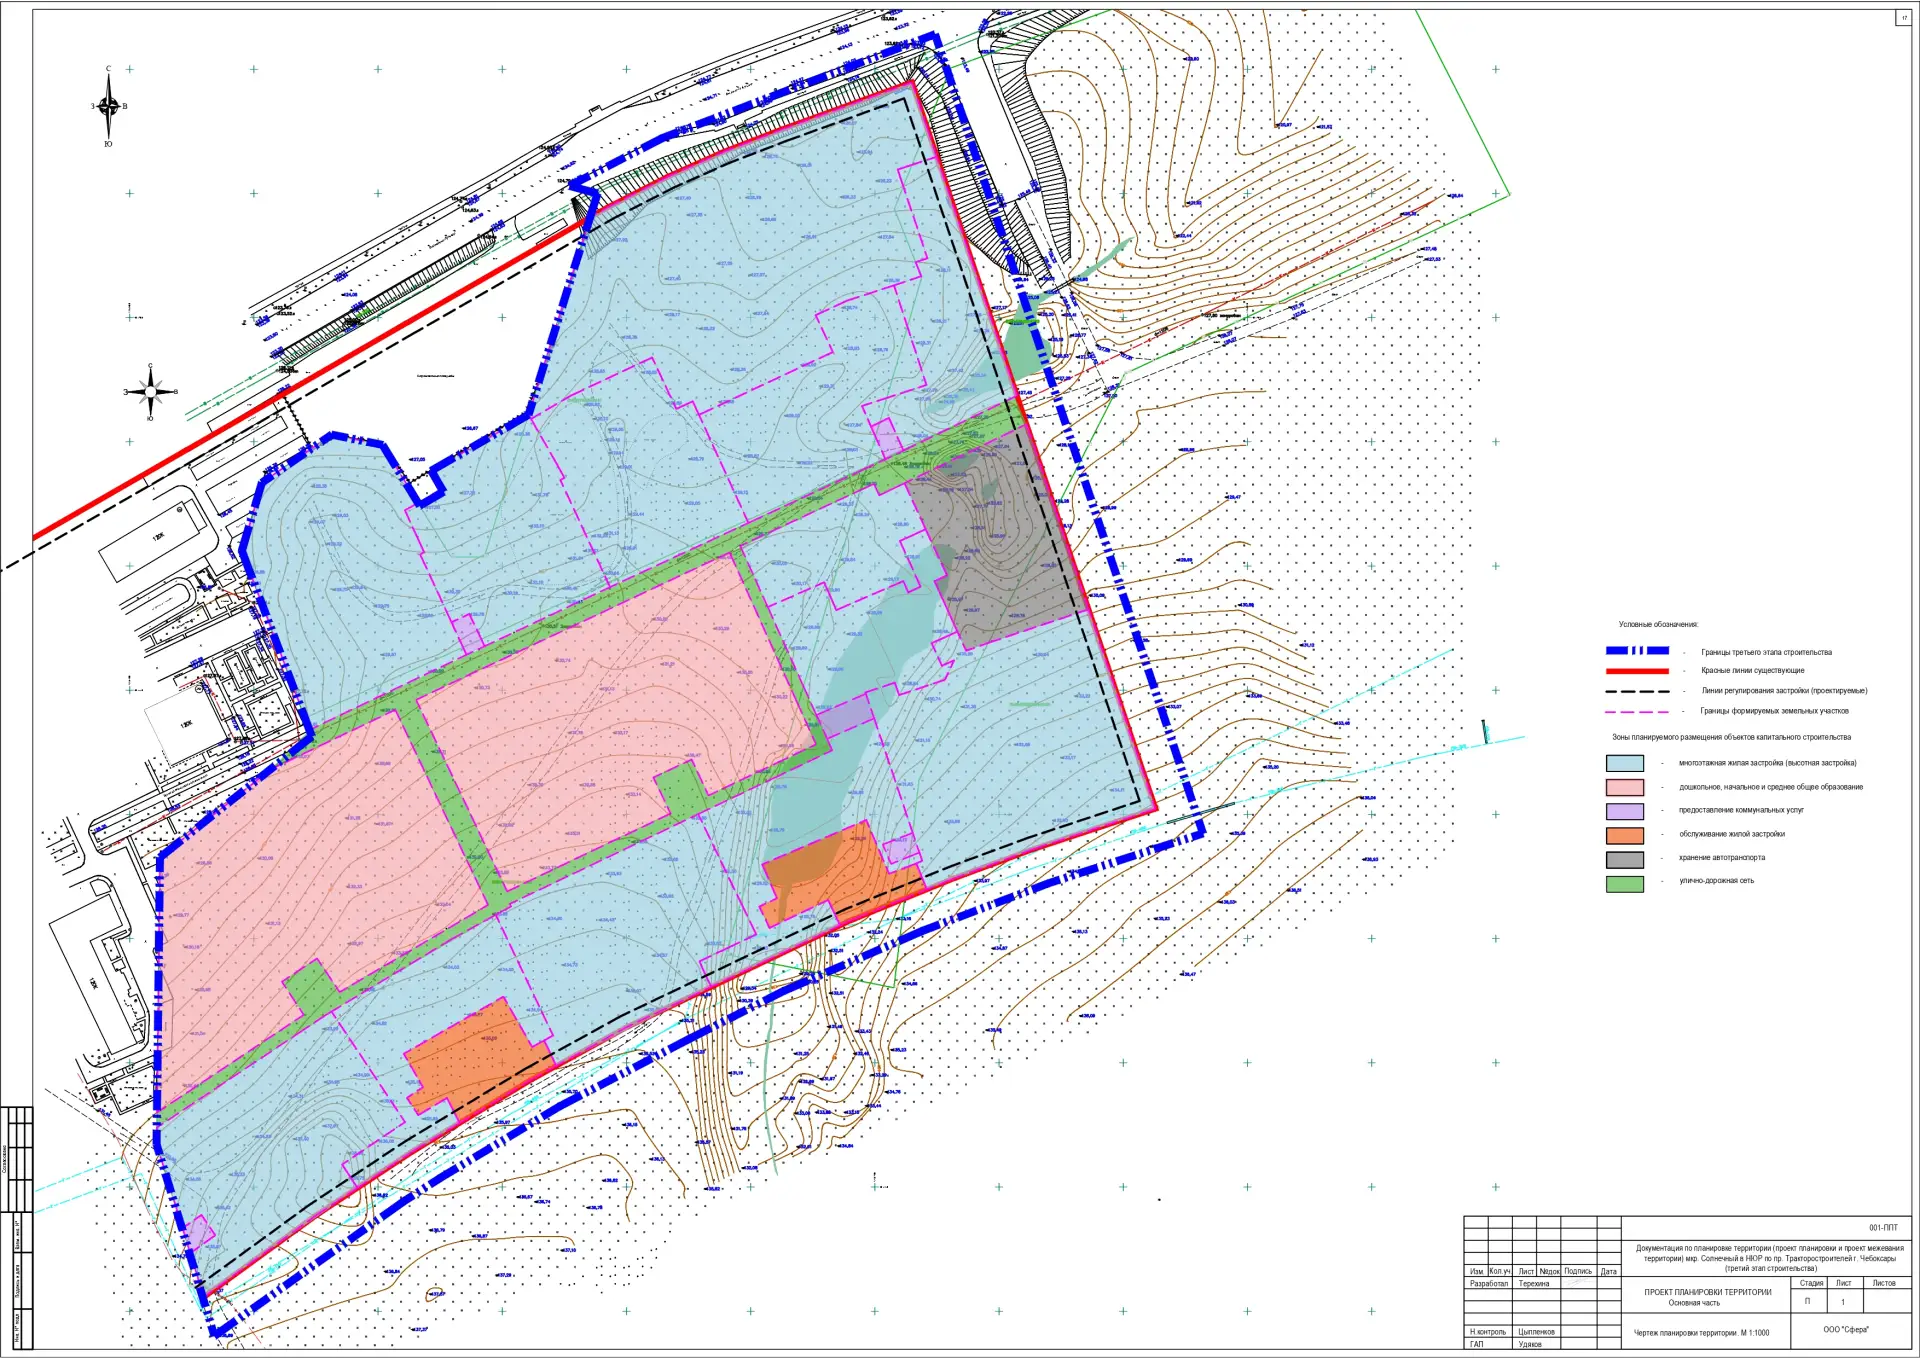Click the 'улично-дорожная сеть' legend text
The width and height of the screenshot is (1920, 1358).
[1716, 881]
